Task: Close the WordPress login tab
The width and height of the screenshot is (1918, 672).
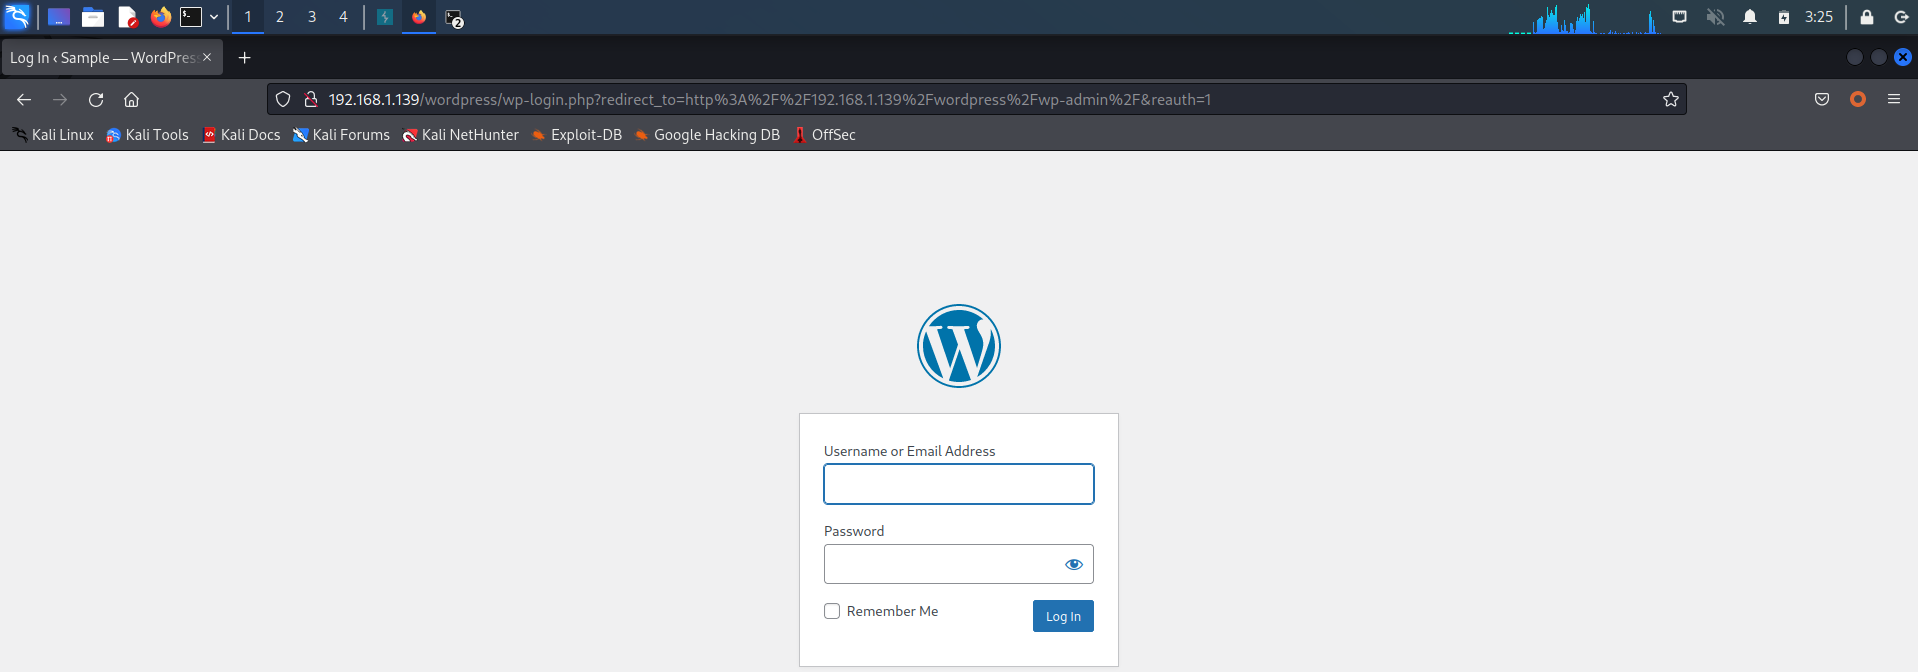Action: pos(207,57)
